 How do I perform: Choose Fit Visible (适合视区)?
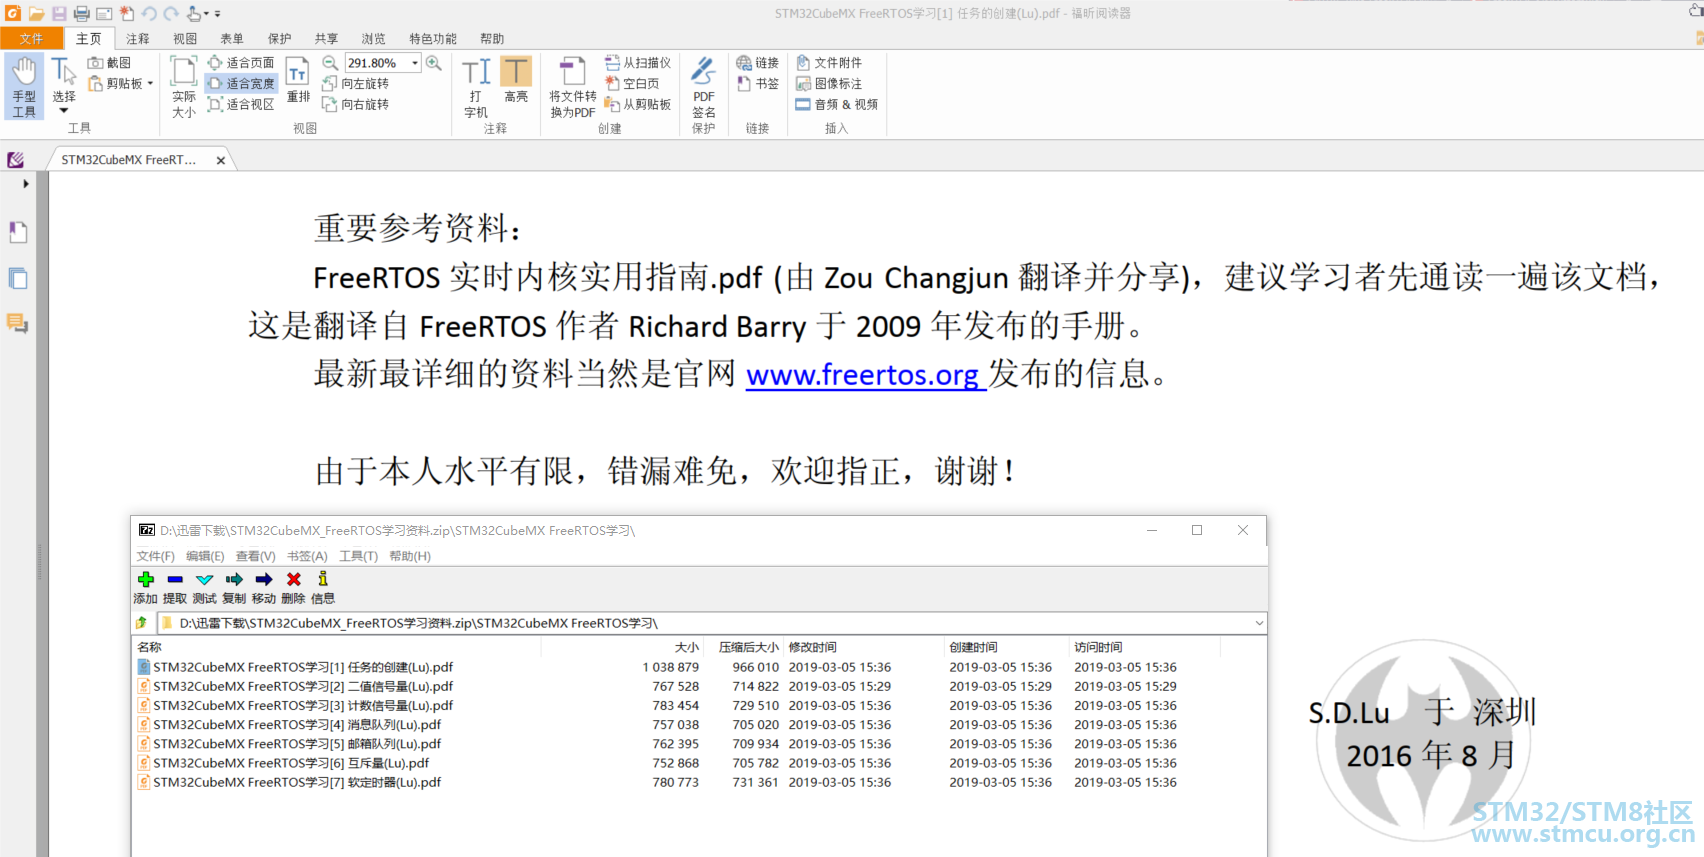(x=241, y=104)
